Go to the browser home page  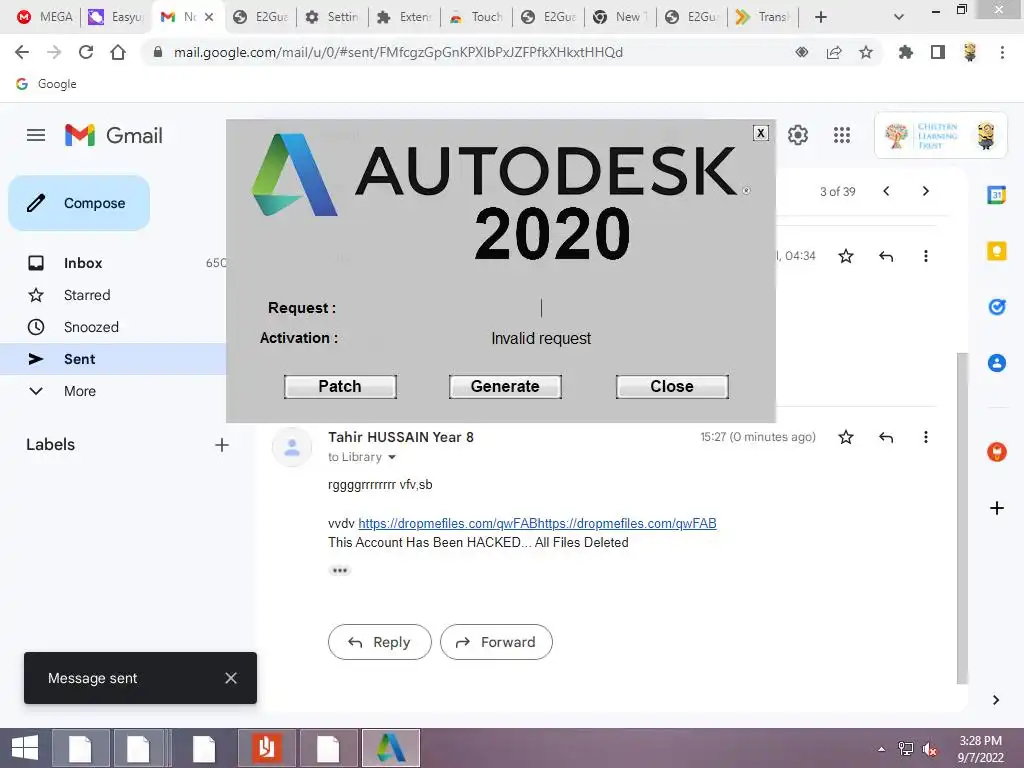pos(118,52)
